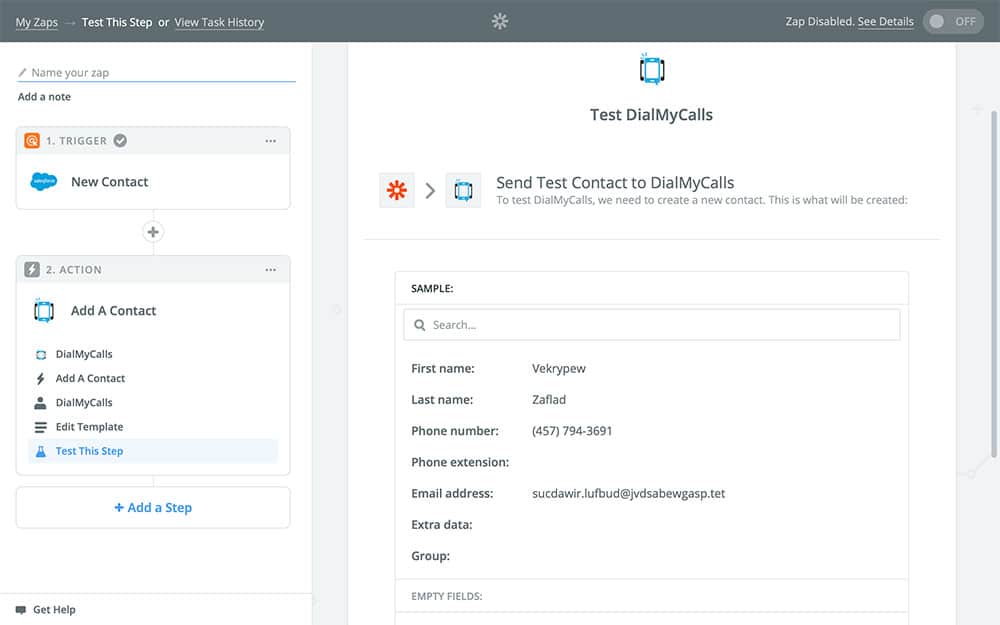The width and height of the screenshot is (1000, 625).
Task: Click the orange trigger step icon
Action: 32,141
